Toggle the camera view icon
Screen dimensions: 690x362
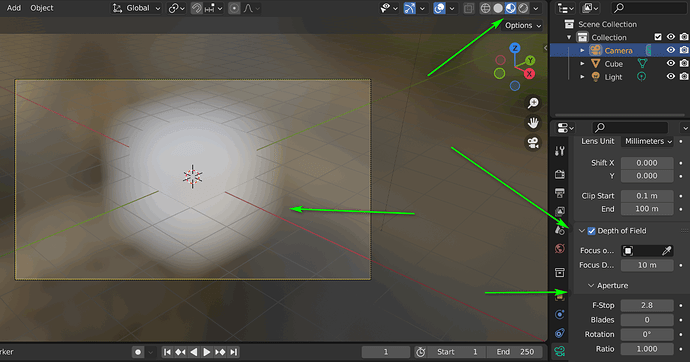[533, 143]
